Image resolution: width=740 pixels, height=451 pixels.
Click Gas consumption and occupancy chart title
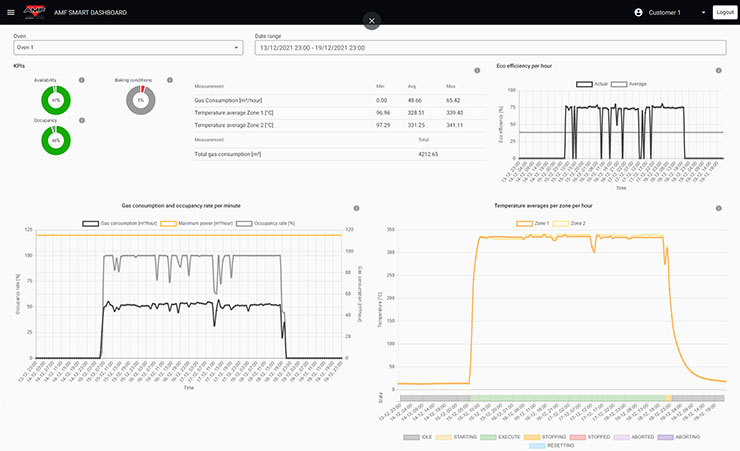pyautogui.click(x=181, y=206)
